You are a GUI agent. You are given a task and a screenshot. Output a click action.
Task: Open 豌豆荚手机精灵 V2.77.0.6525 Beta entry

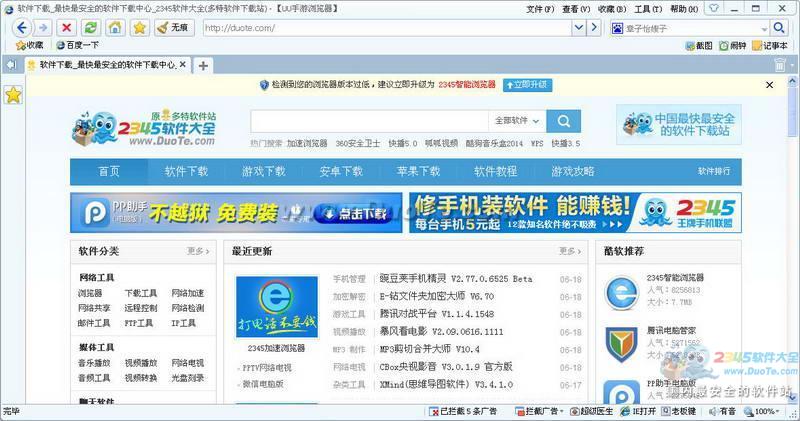tap(456, 279)
